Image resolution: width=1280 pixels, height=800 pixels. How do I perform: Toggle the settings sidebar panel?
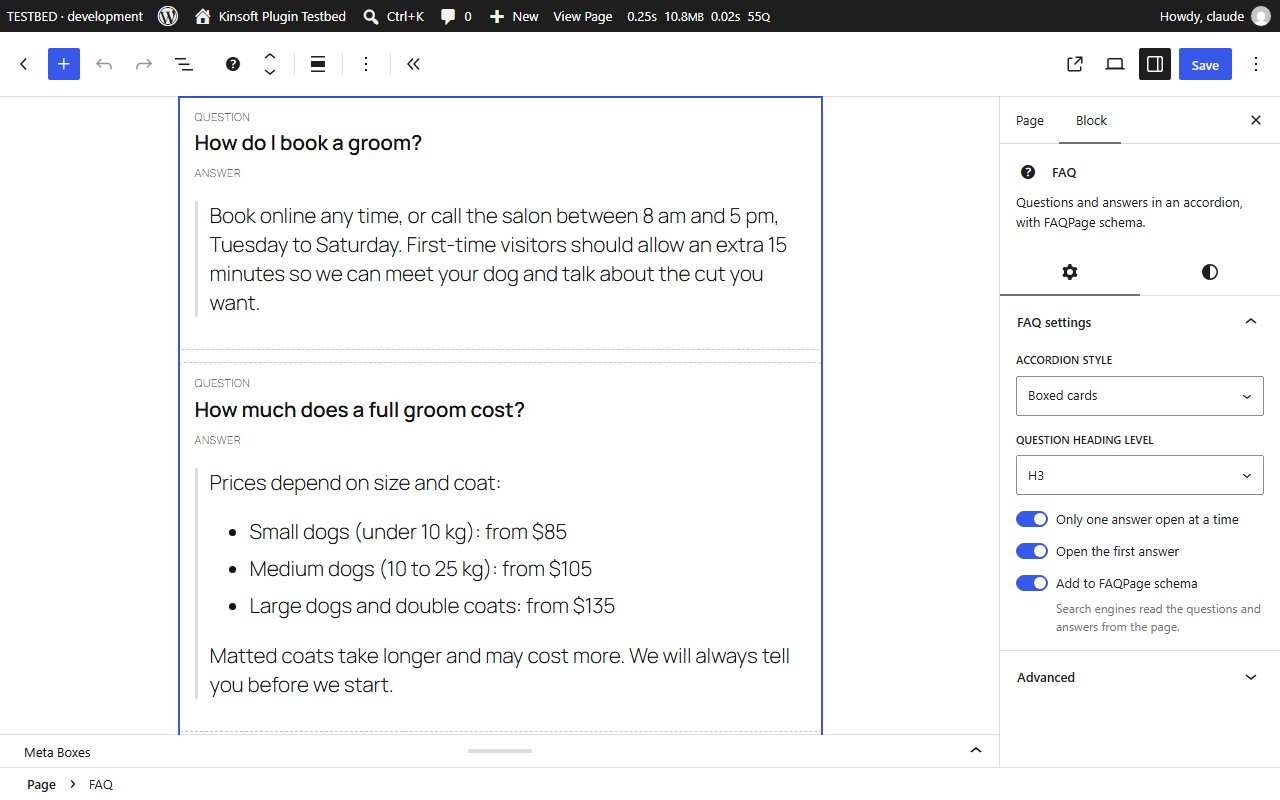1155,64
